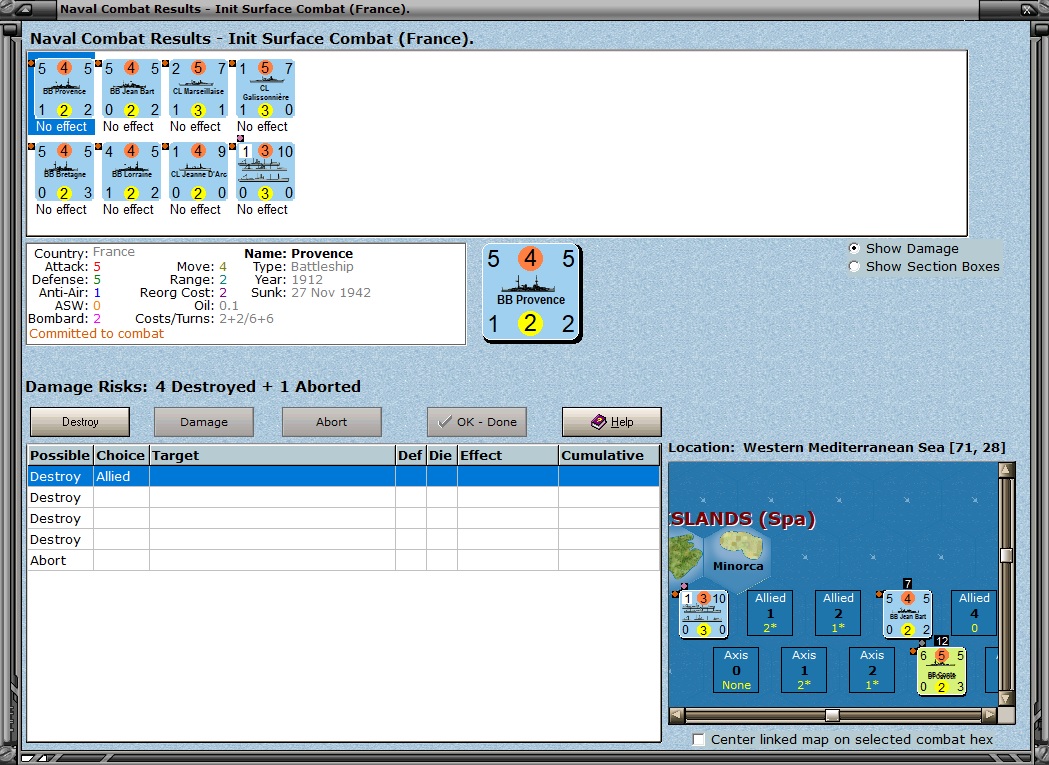
Task: Select the BB Bretagne ship counter
Action: pos(64,172)
